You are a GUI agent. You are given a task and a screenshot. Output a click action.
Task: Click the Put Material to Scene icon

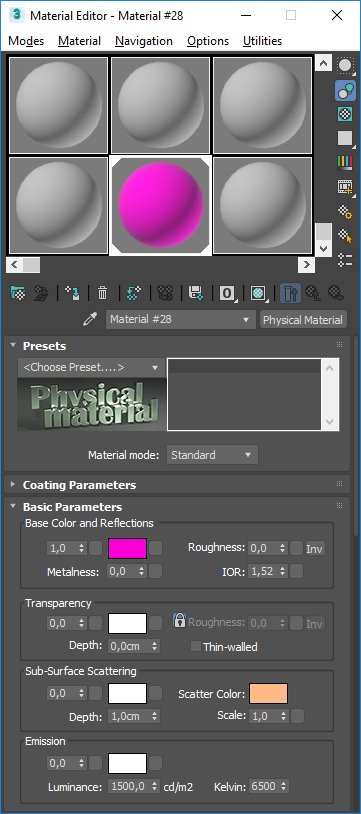[41, 293]
